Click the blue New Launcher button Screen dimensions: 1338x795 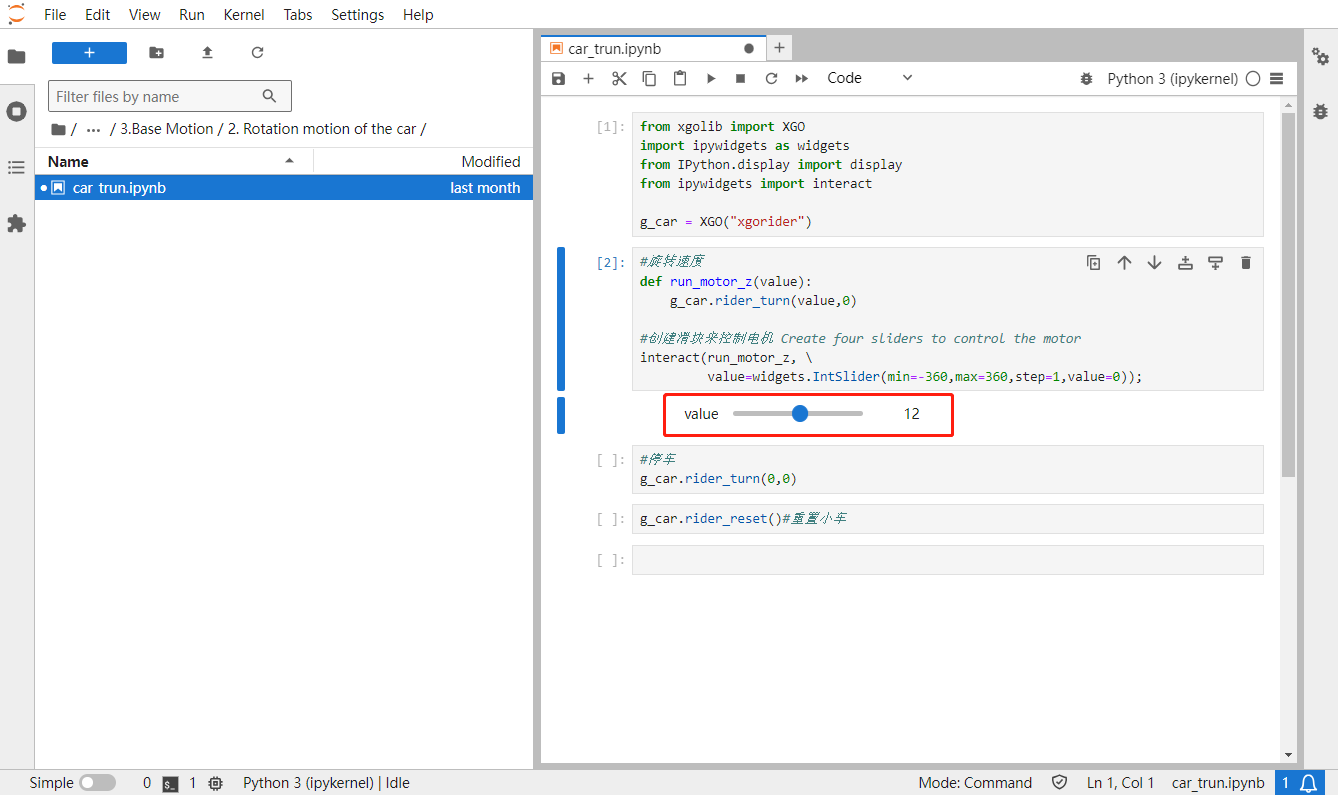coord(89,53)
